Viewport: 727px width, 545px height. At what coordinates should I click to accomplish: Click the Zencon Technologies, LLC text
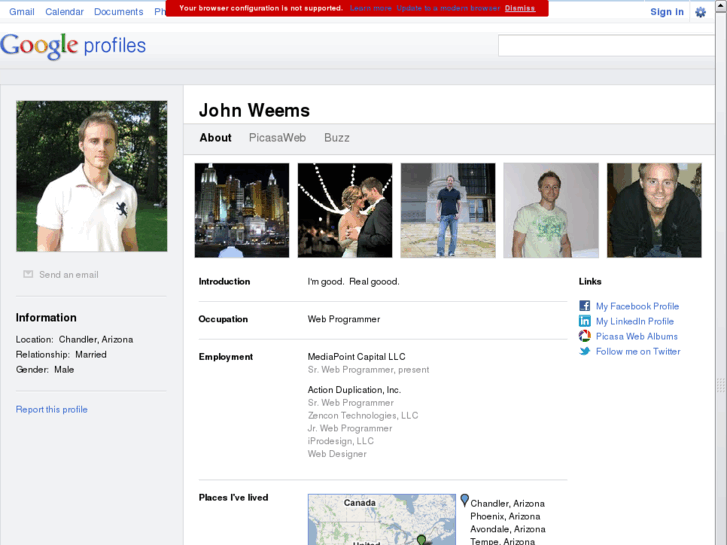[x=363, y=416]
